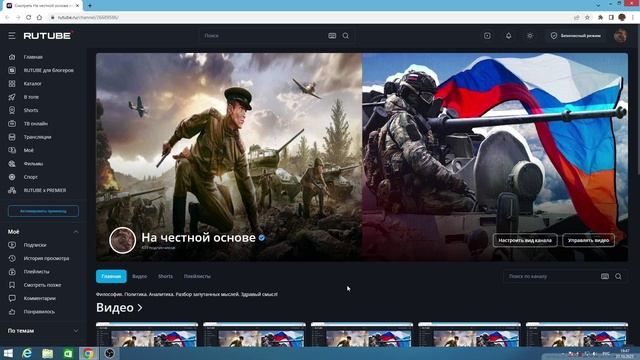Image resolution: width=640 pixels, height=360 pixels.
Task: Click the browser reload button
Action: (29, 18)
